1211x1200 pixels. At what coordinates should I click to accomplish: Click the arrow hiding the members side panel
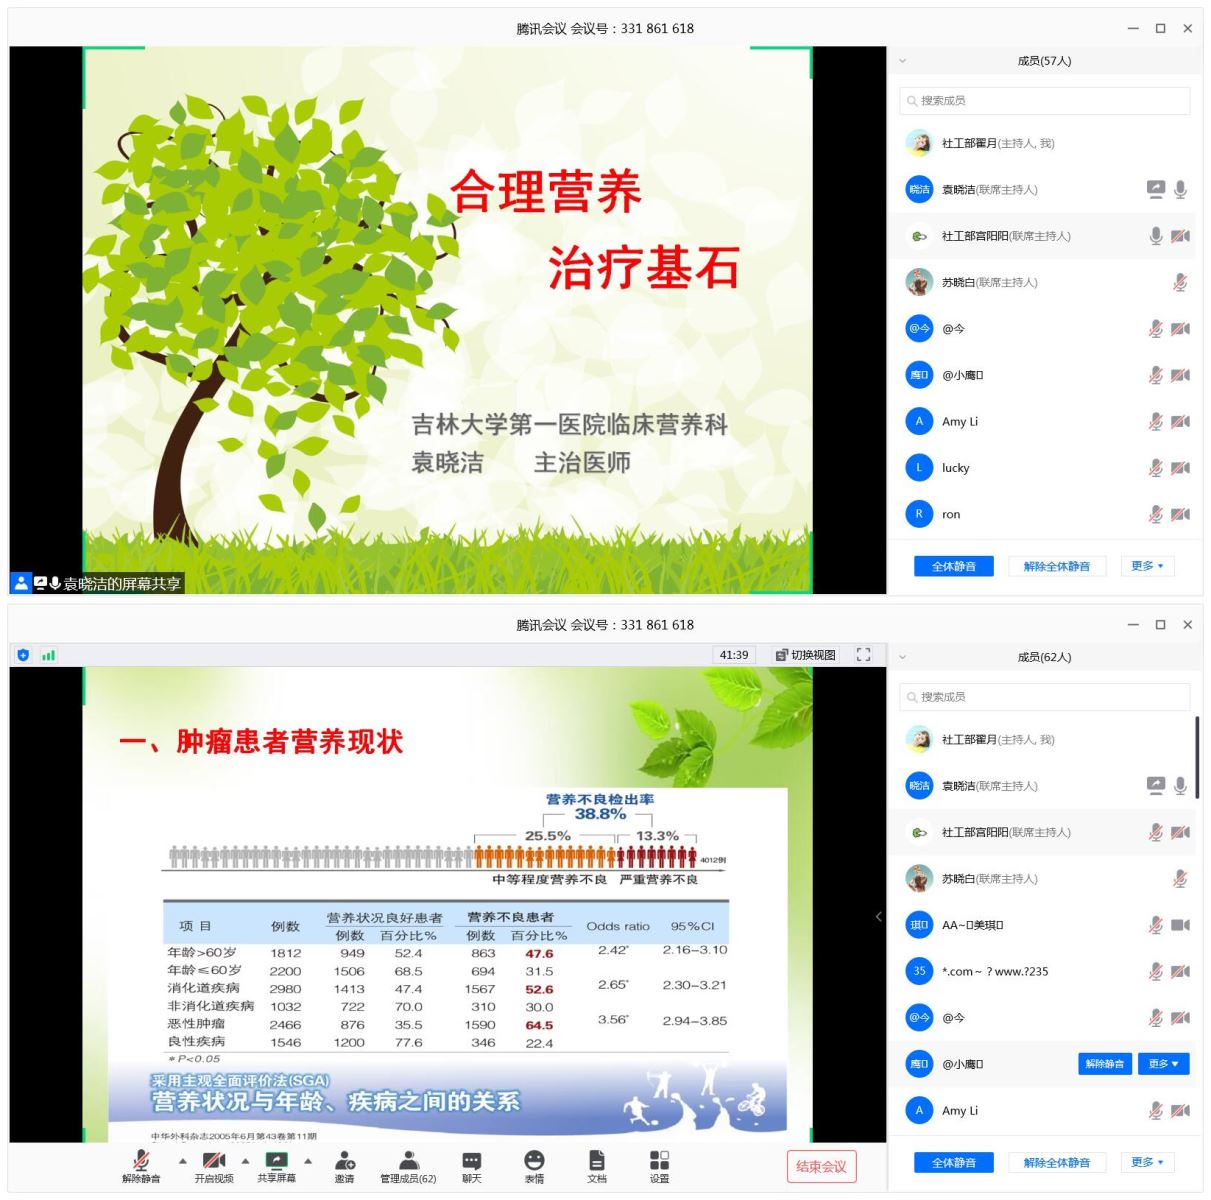[878, 917]
